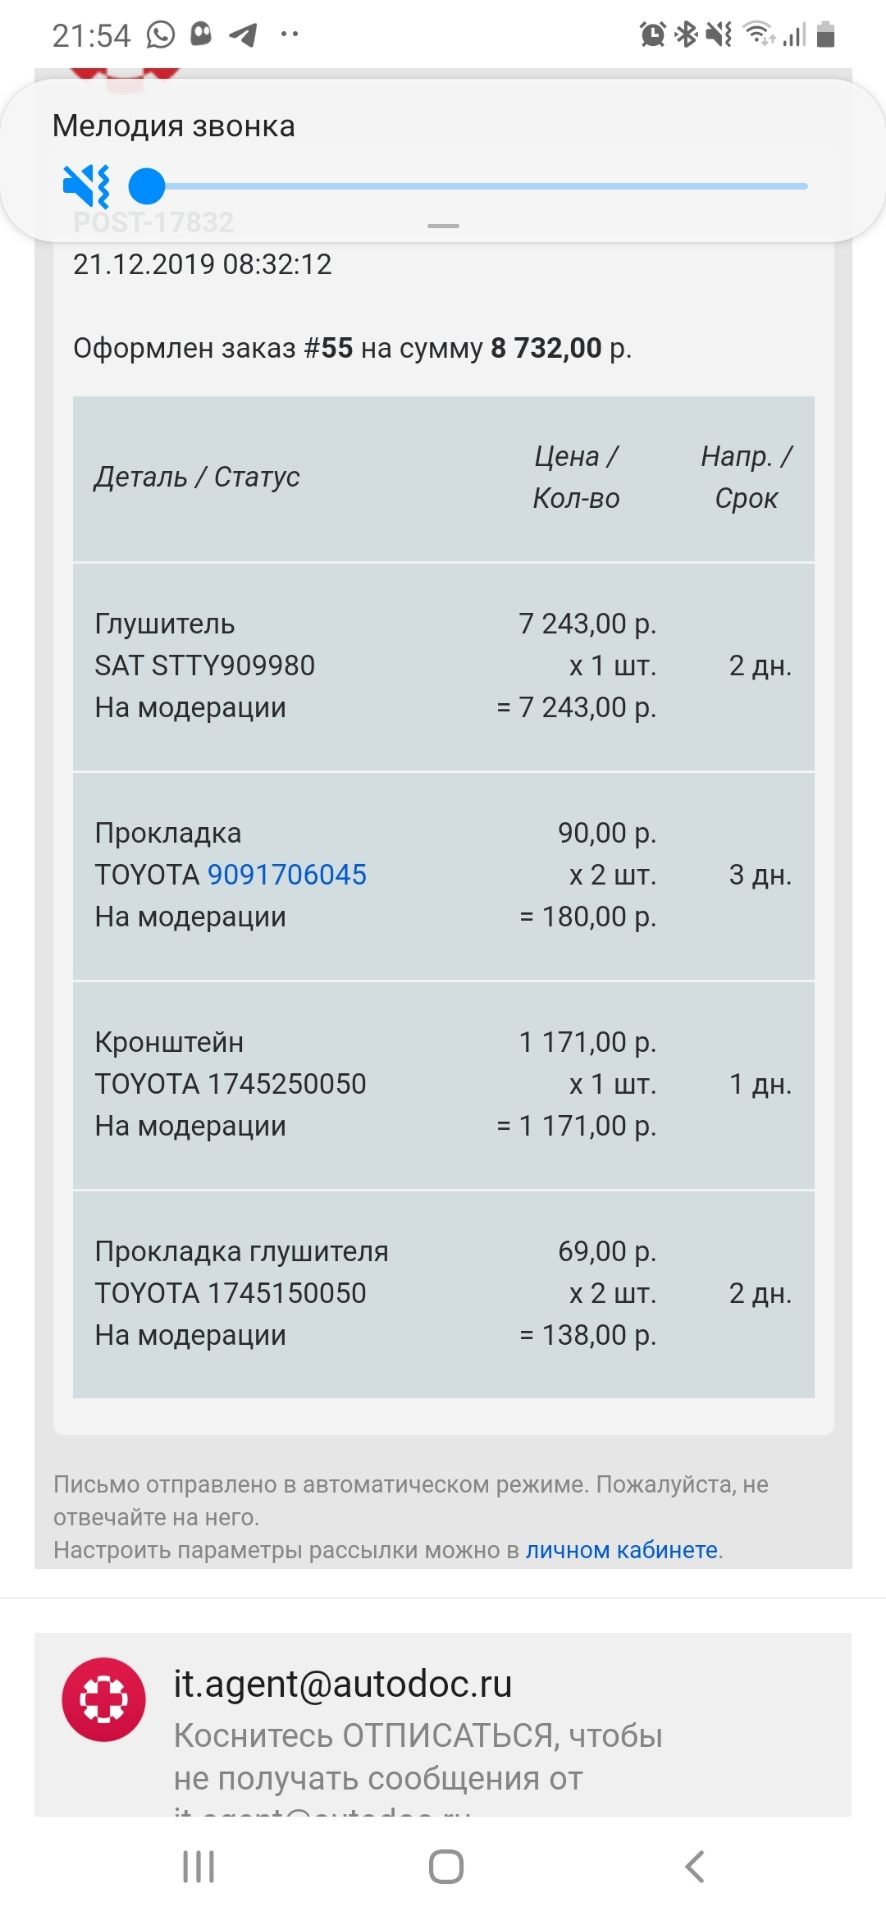Open the личном кабинете link
Viewport: 886px width, 1920px height.
click(622, 1550)
